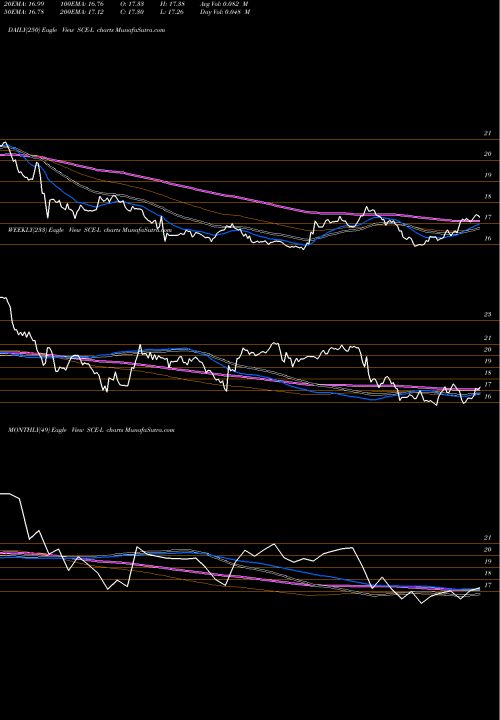Image resolution: width=500 pixels, height=720 pixels.
Task: Click the low price L: 17.26
Action: point(172,12)
